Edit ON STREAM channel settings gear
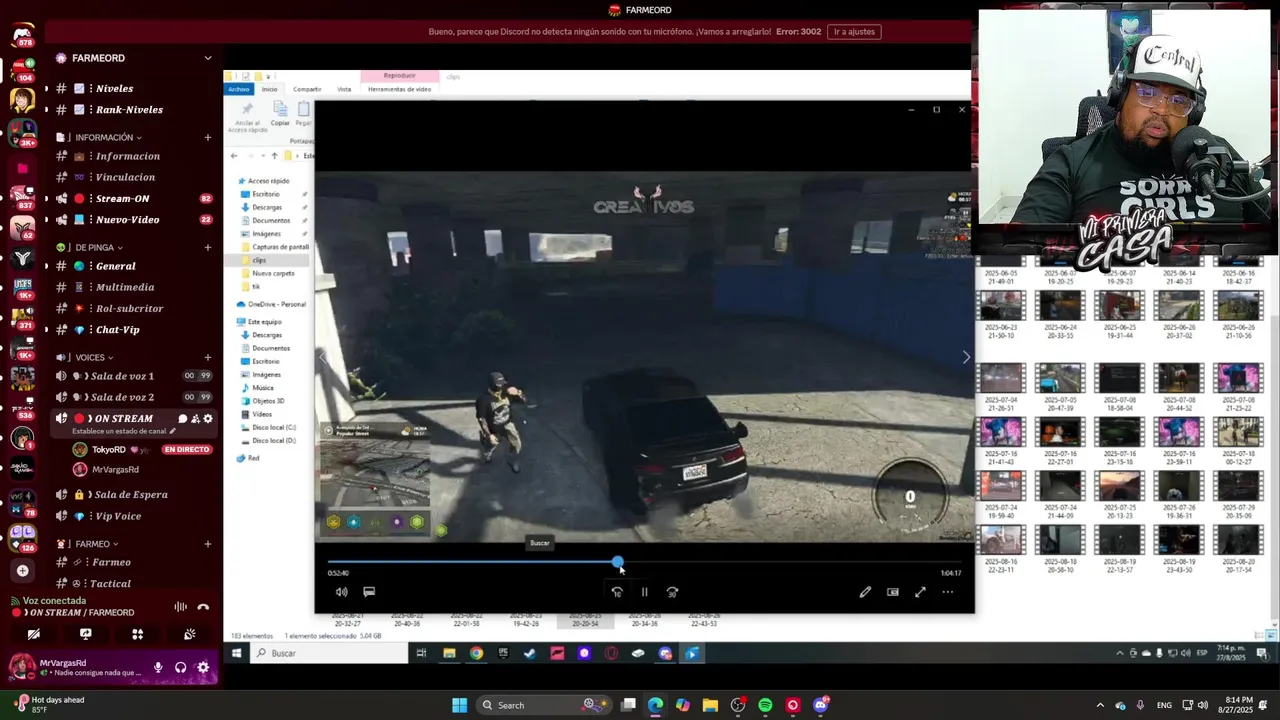1280x720 pixels. click(x=208, y=419)
